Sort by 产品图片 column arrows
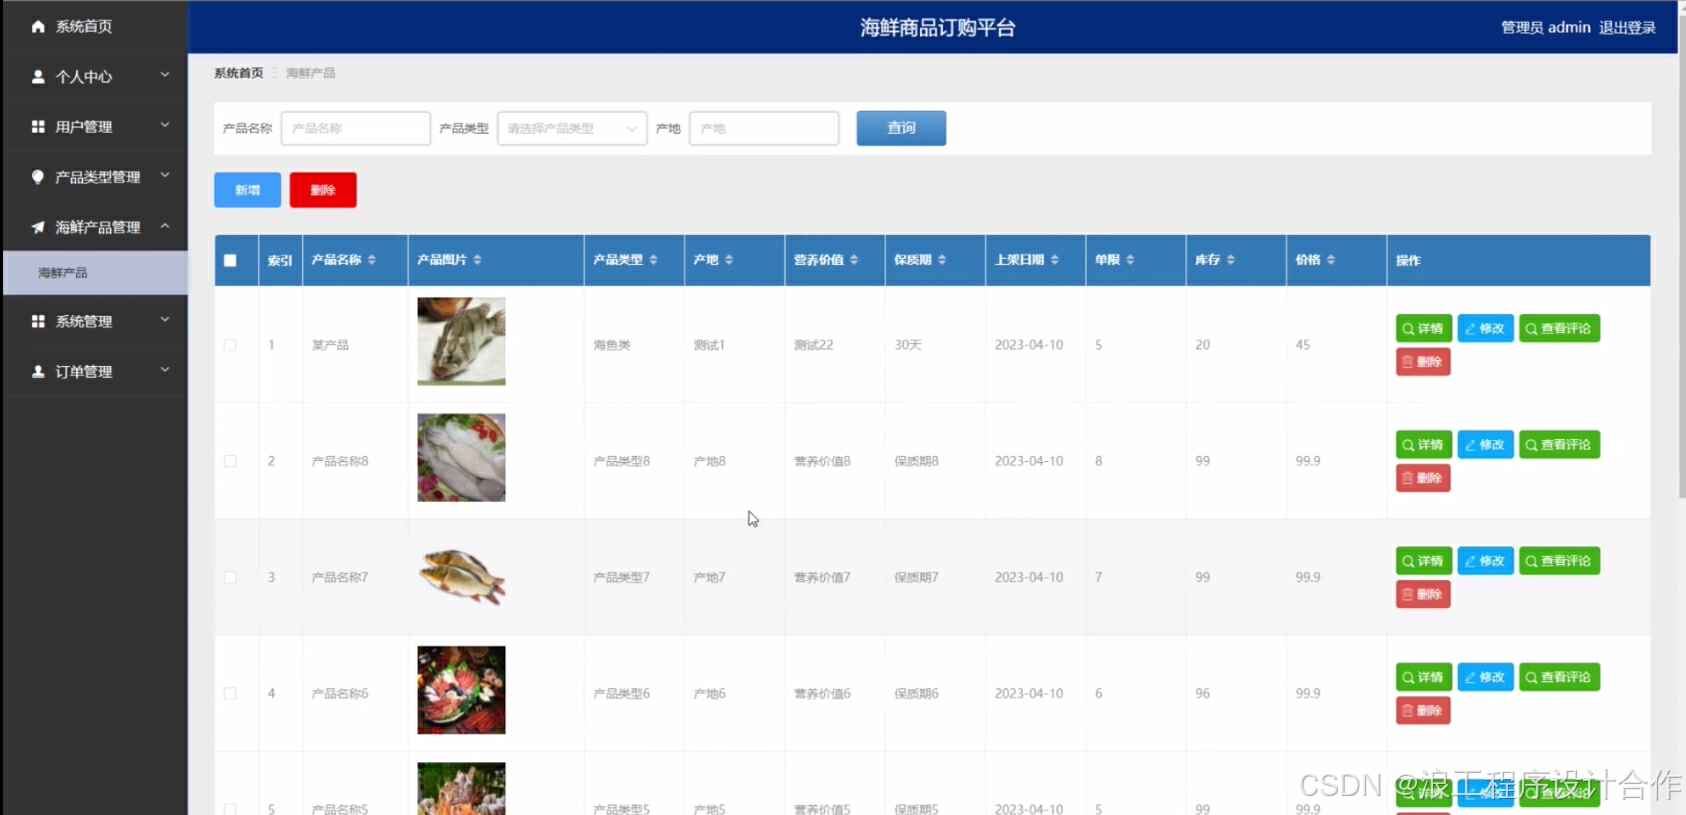This screenshot has height=815, width=1686. (478, 260)
